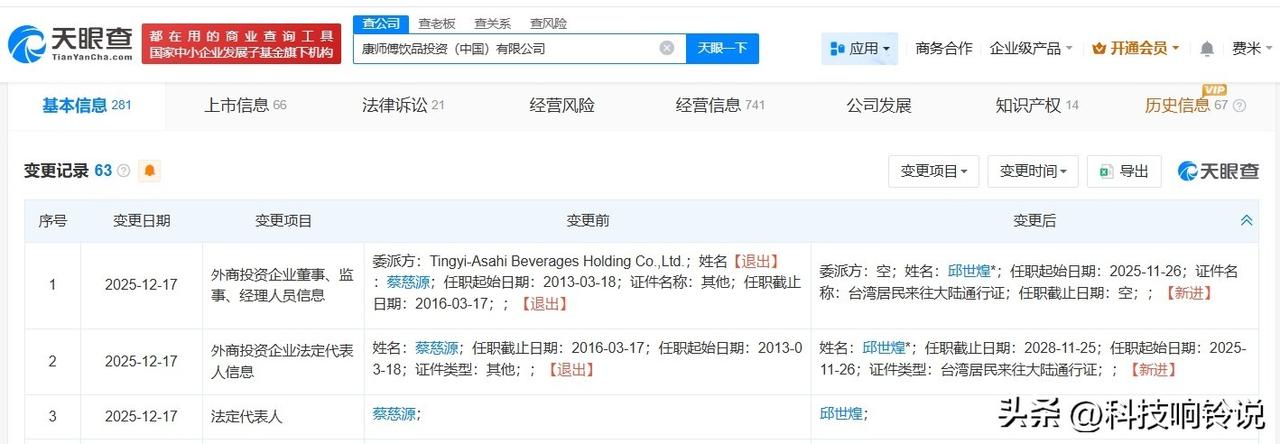Click 变更日期 column header
Image resolution: width=1280 pixels, height=444 pixels.
tap(141, 220)
